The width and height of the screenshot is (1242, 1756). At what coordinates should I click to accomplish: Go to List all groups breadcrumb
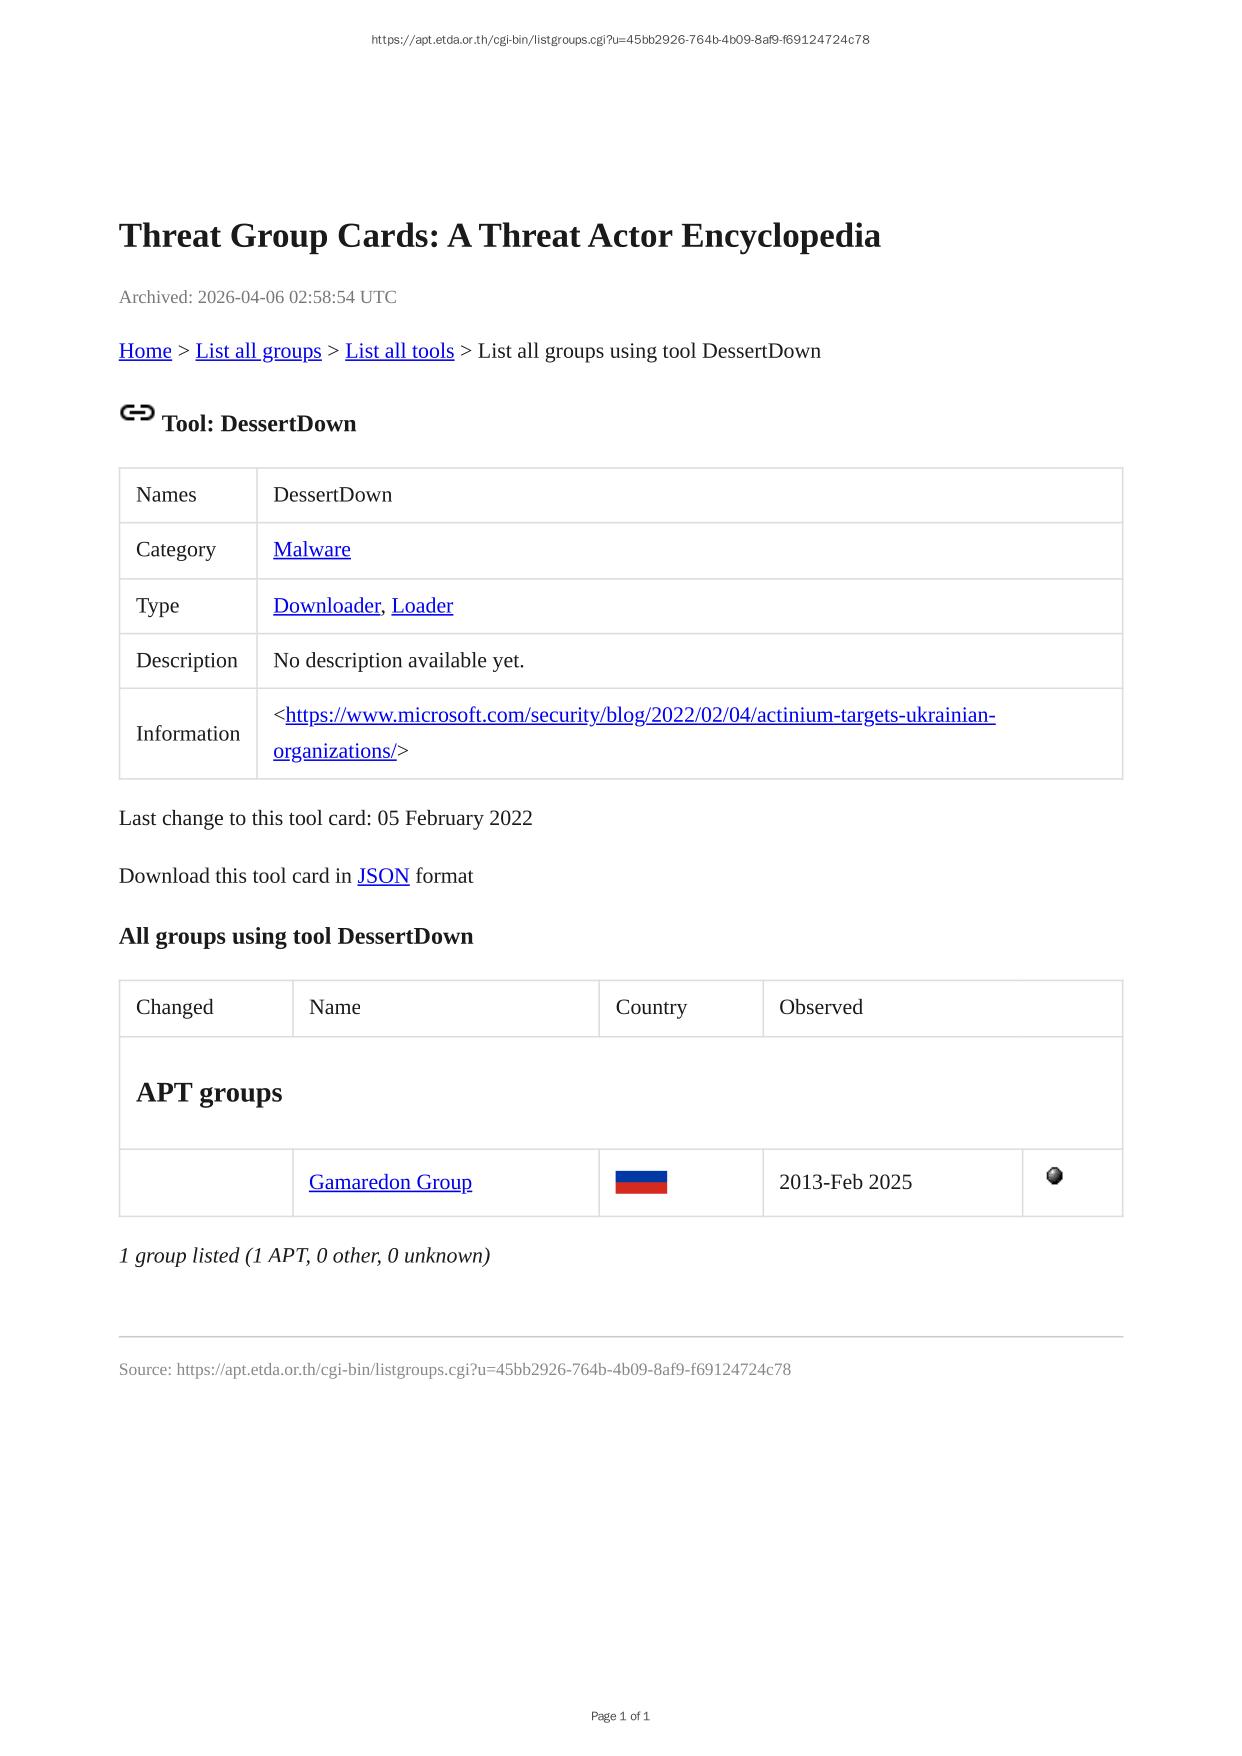[x=258, y=351]
